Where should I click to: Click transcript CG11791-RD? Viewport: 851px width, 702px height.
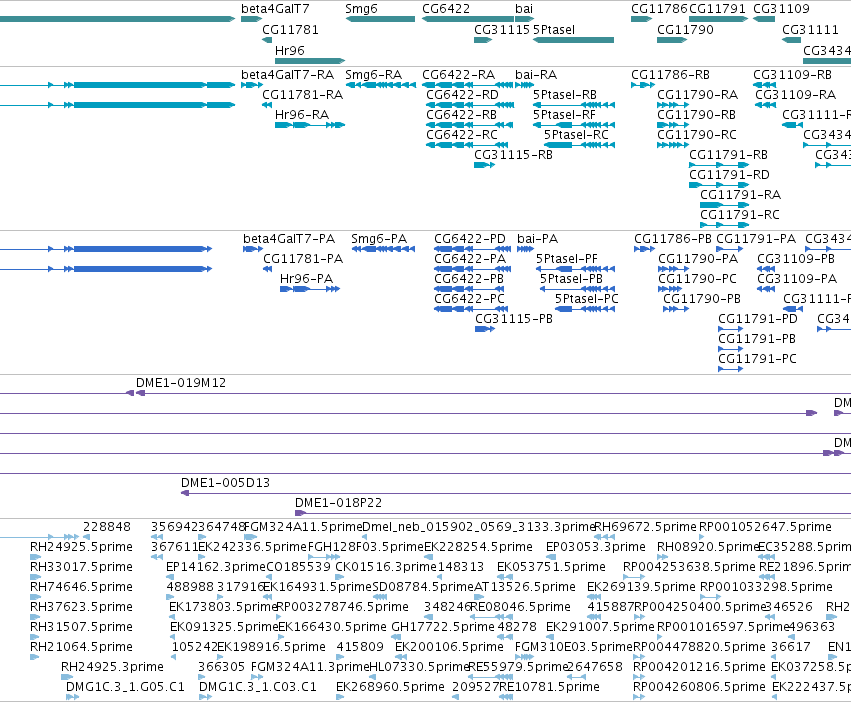[729, 175]
